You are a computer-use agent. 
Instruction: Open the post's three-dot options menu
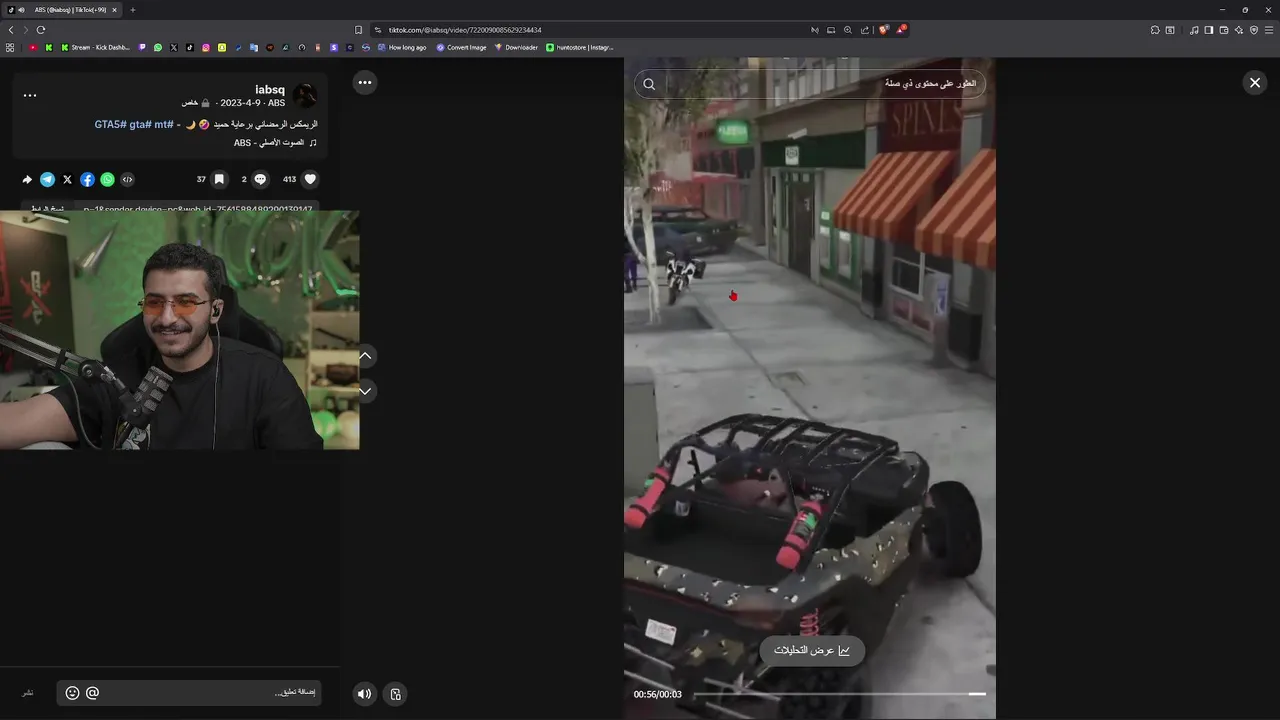pyautogui.click(x=30, y=95)
